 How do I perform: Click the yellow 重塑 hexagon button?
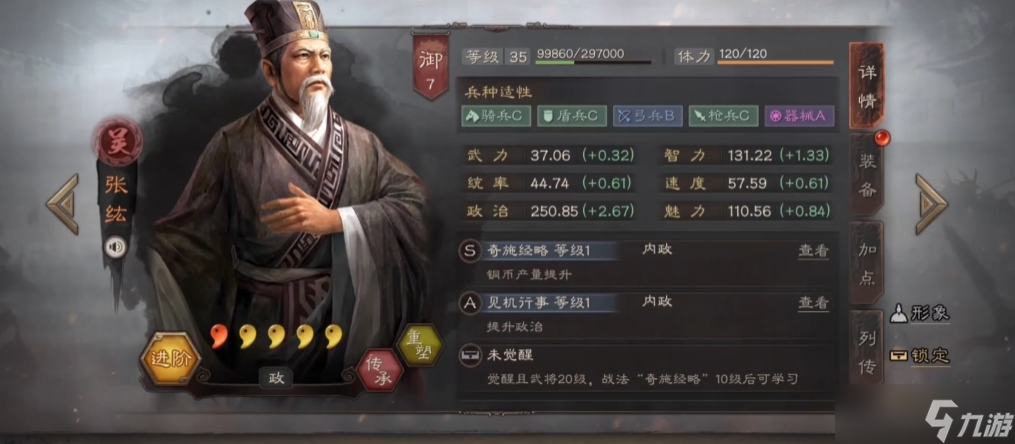pyautogui.click(x=419, y=343)
